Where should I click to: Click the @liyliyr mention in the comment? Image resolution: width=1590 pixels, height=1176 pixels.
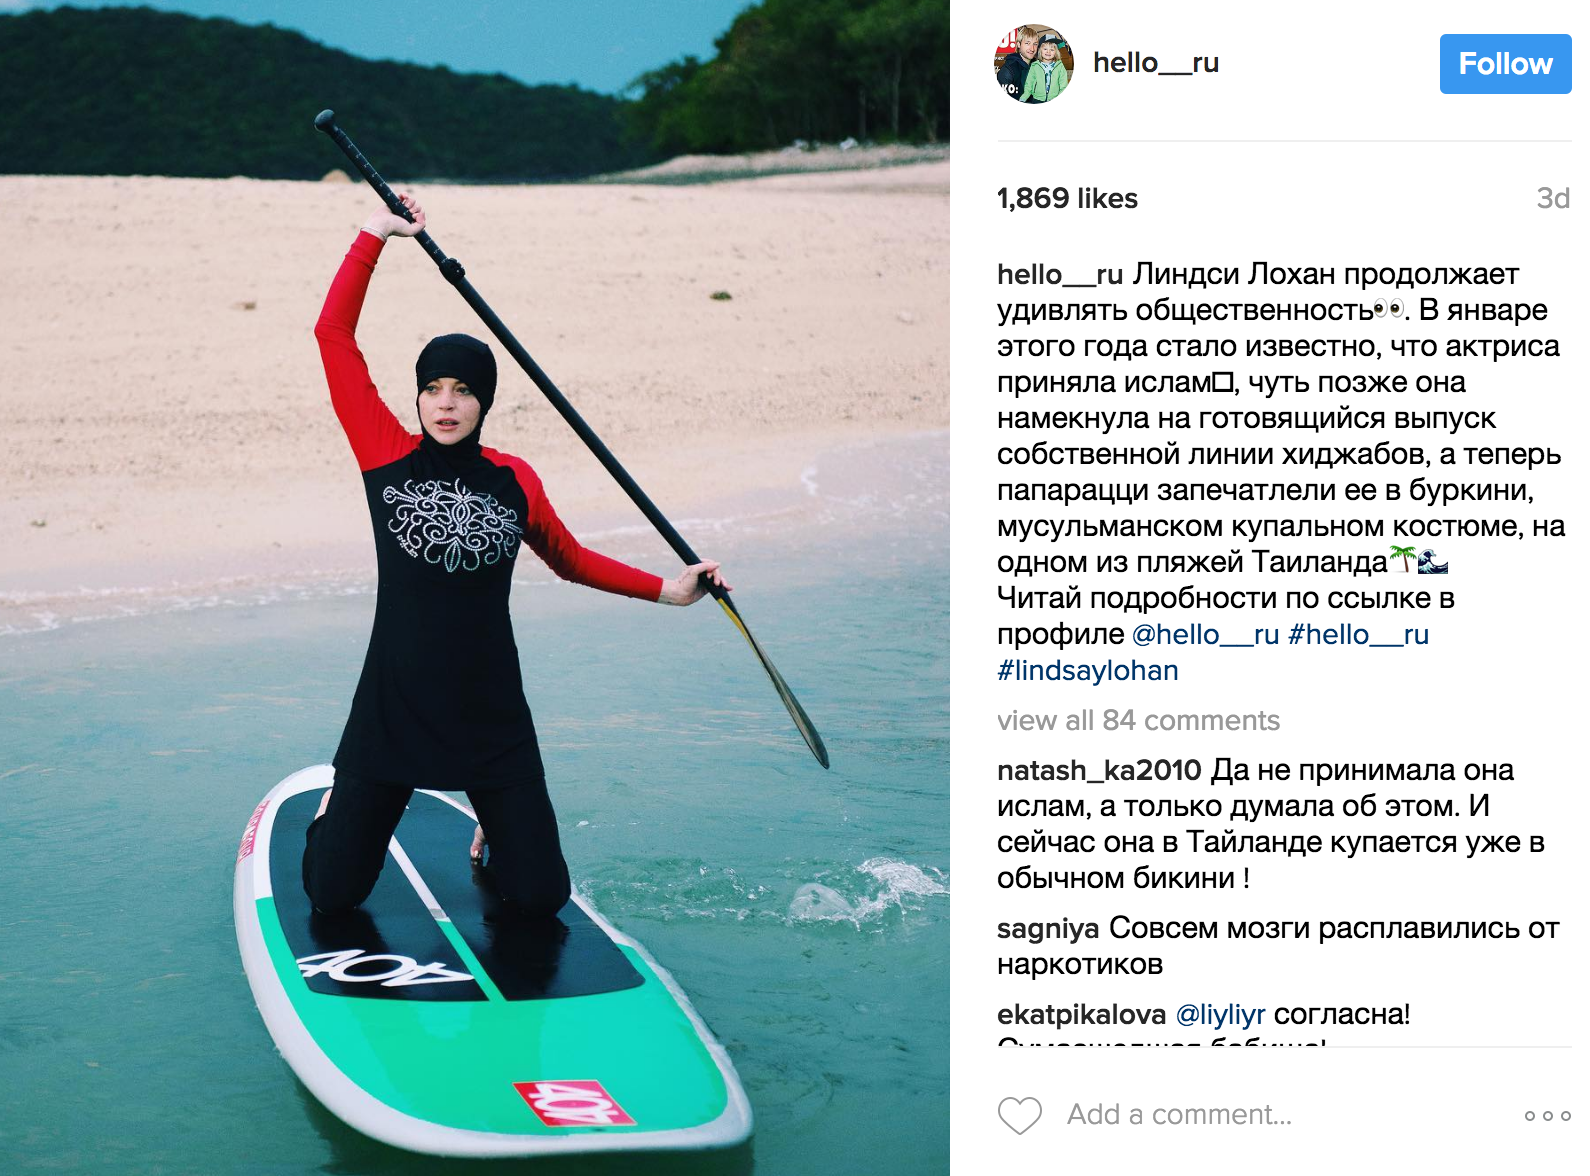click(1220, 1014)
